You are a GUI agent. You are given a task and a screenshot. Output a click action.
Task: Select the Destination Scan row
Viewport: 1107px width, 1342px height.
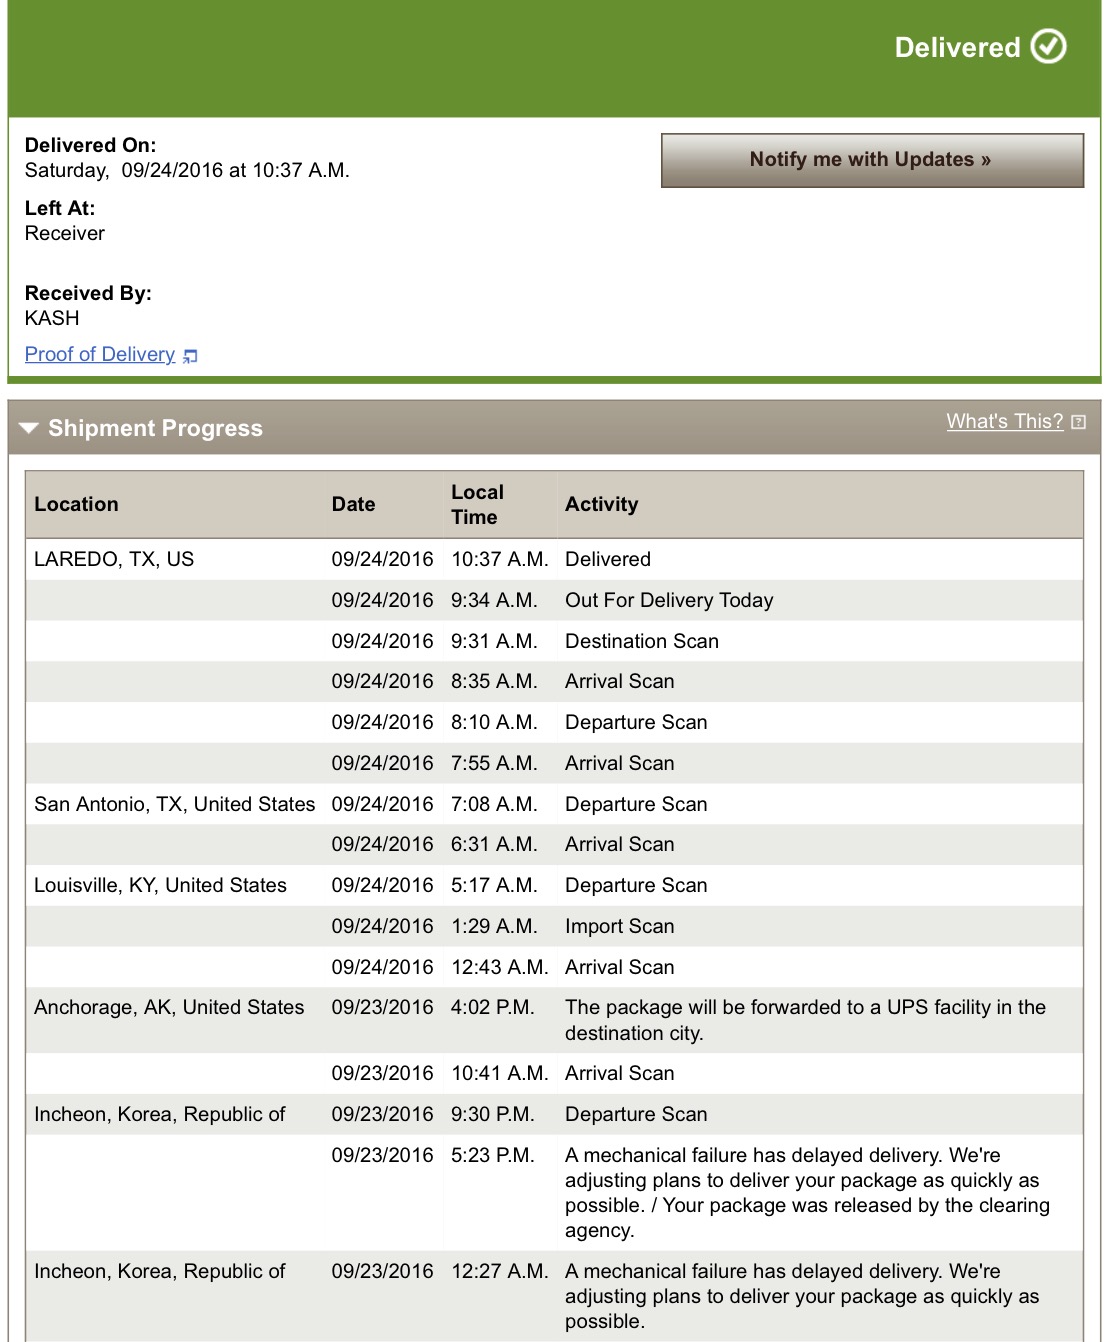coord(641,641)
